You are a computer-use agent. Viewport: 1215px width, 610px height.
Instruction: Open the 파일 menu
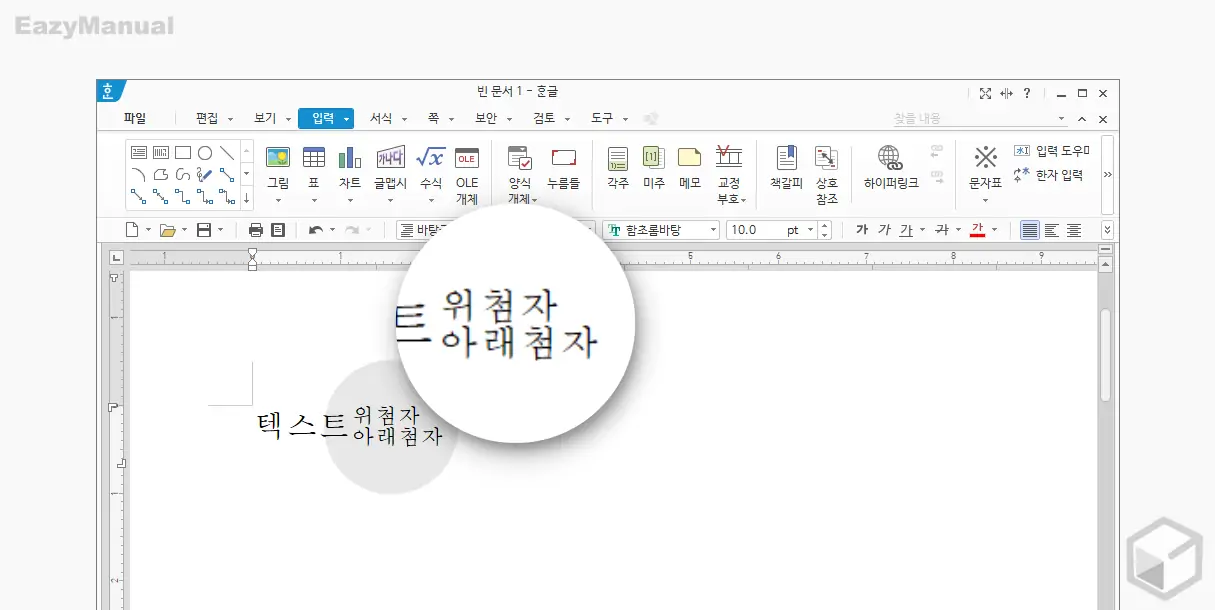click(136, 117)
